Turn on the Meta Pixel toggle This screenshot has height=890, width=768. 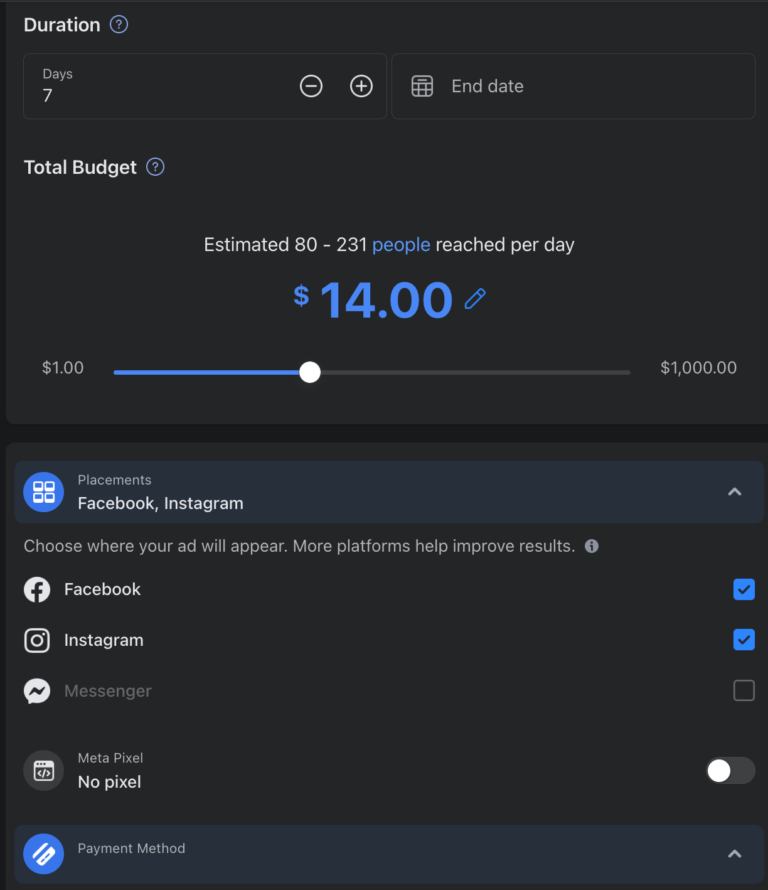pyautogui.click(x=730, y=770)
